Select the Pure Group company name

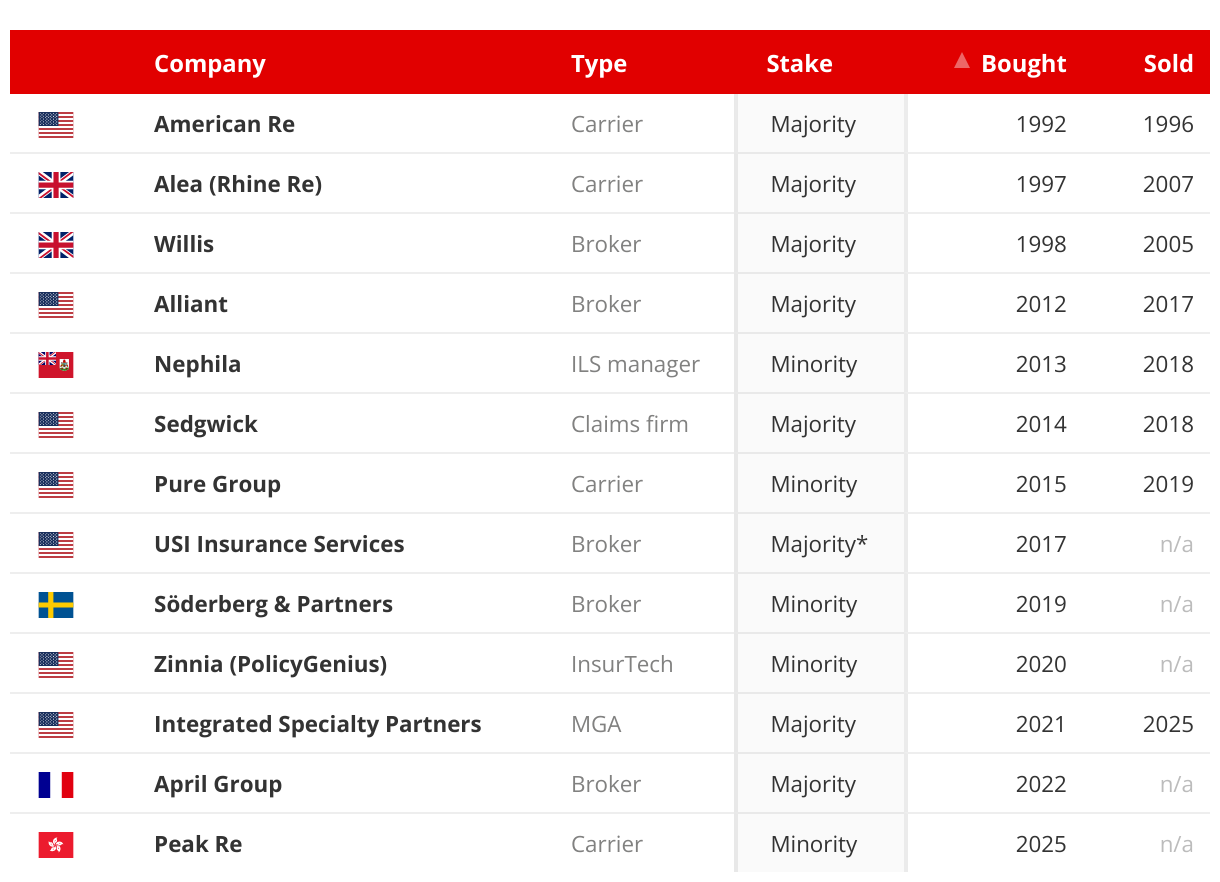point(217,484)
